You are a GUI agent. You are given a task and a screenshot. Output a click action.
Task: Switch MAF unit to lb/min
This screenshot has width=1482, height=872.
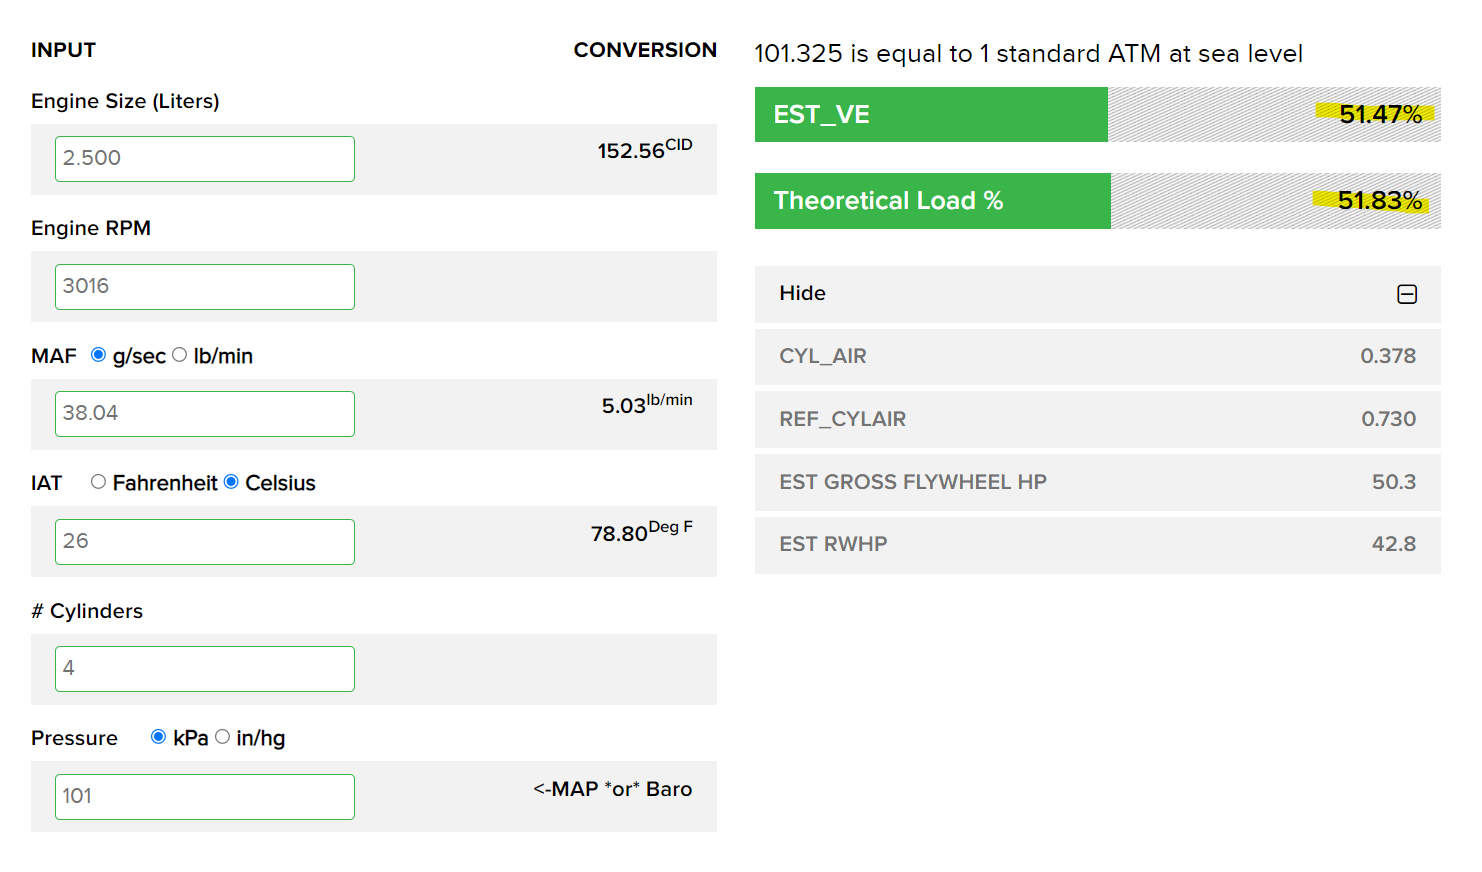(x=180, y=355)
